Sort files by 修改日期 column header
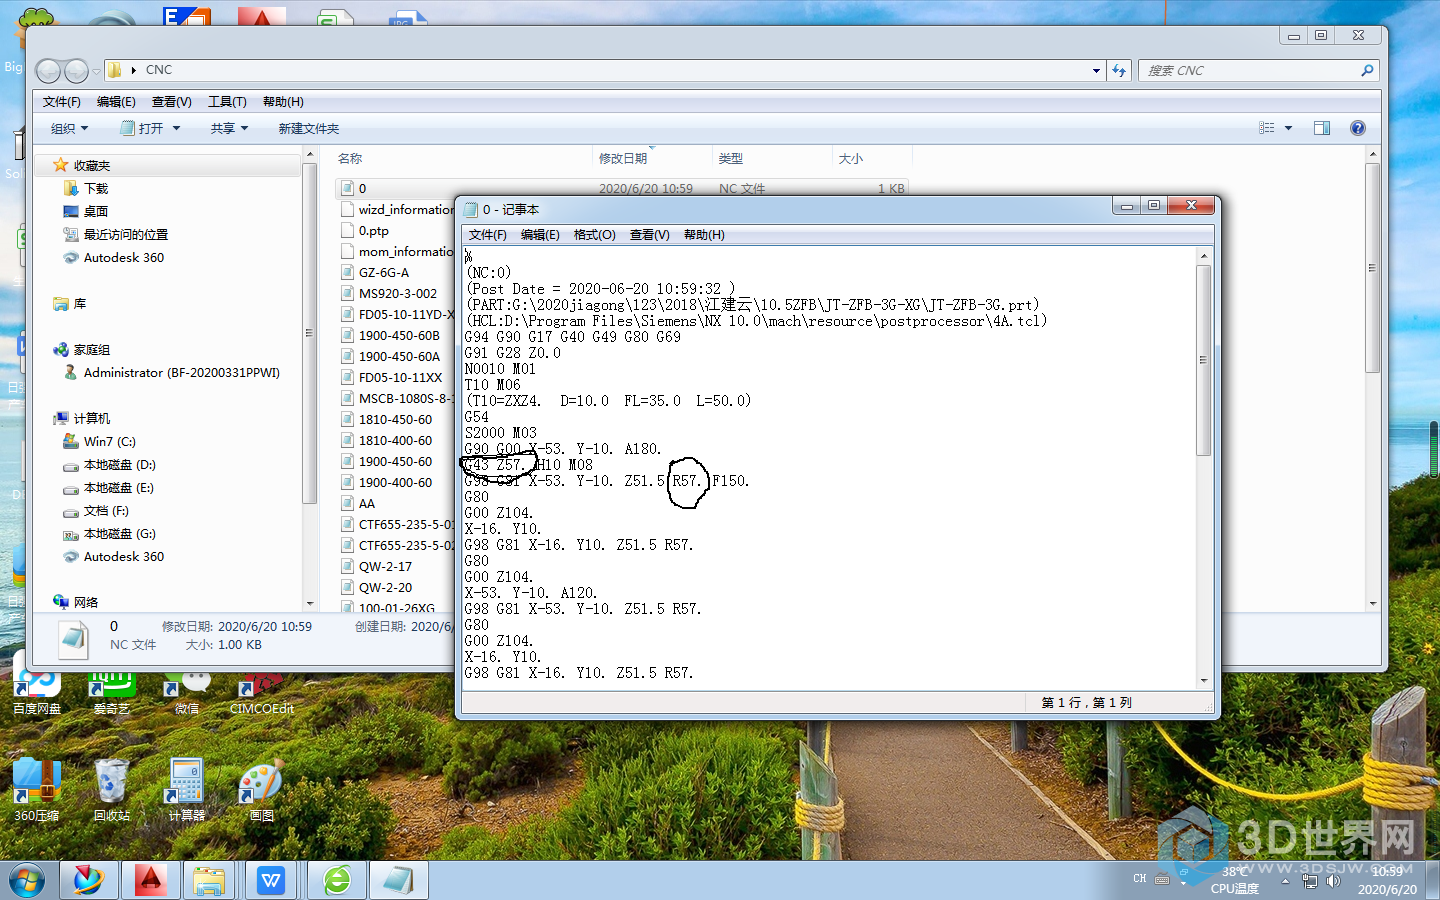 tap(652, 158)
